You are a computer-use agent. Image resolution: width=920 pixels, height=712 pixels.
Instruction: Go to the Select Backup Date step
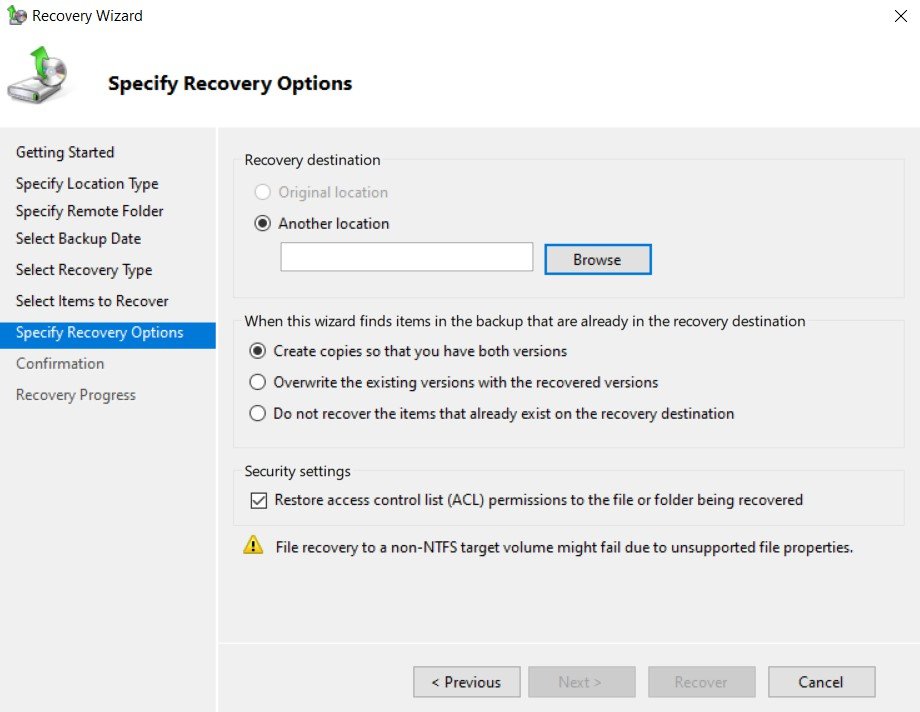pyautogui.click(x=78, y=239)
